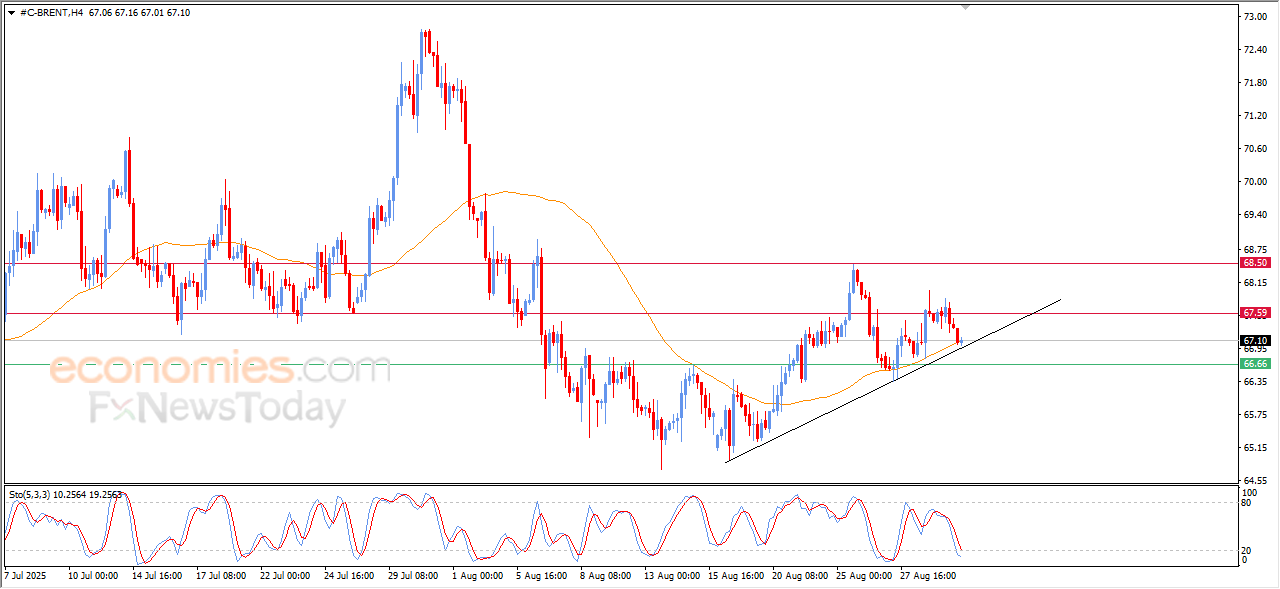Open the chart menu arrow beside #C-BRENT,H4
This screenshot has width=1280, height=589.
point(12,12)
